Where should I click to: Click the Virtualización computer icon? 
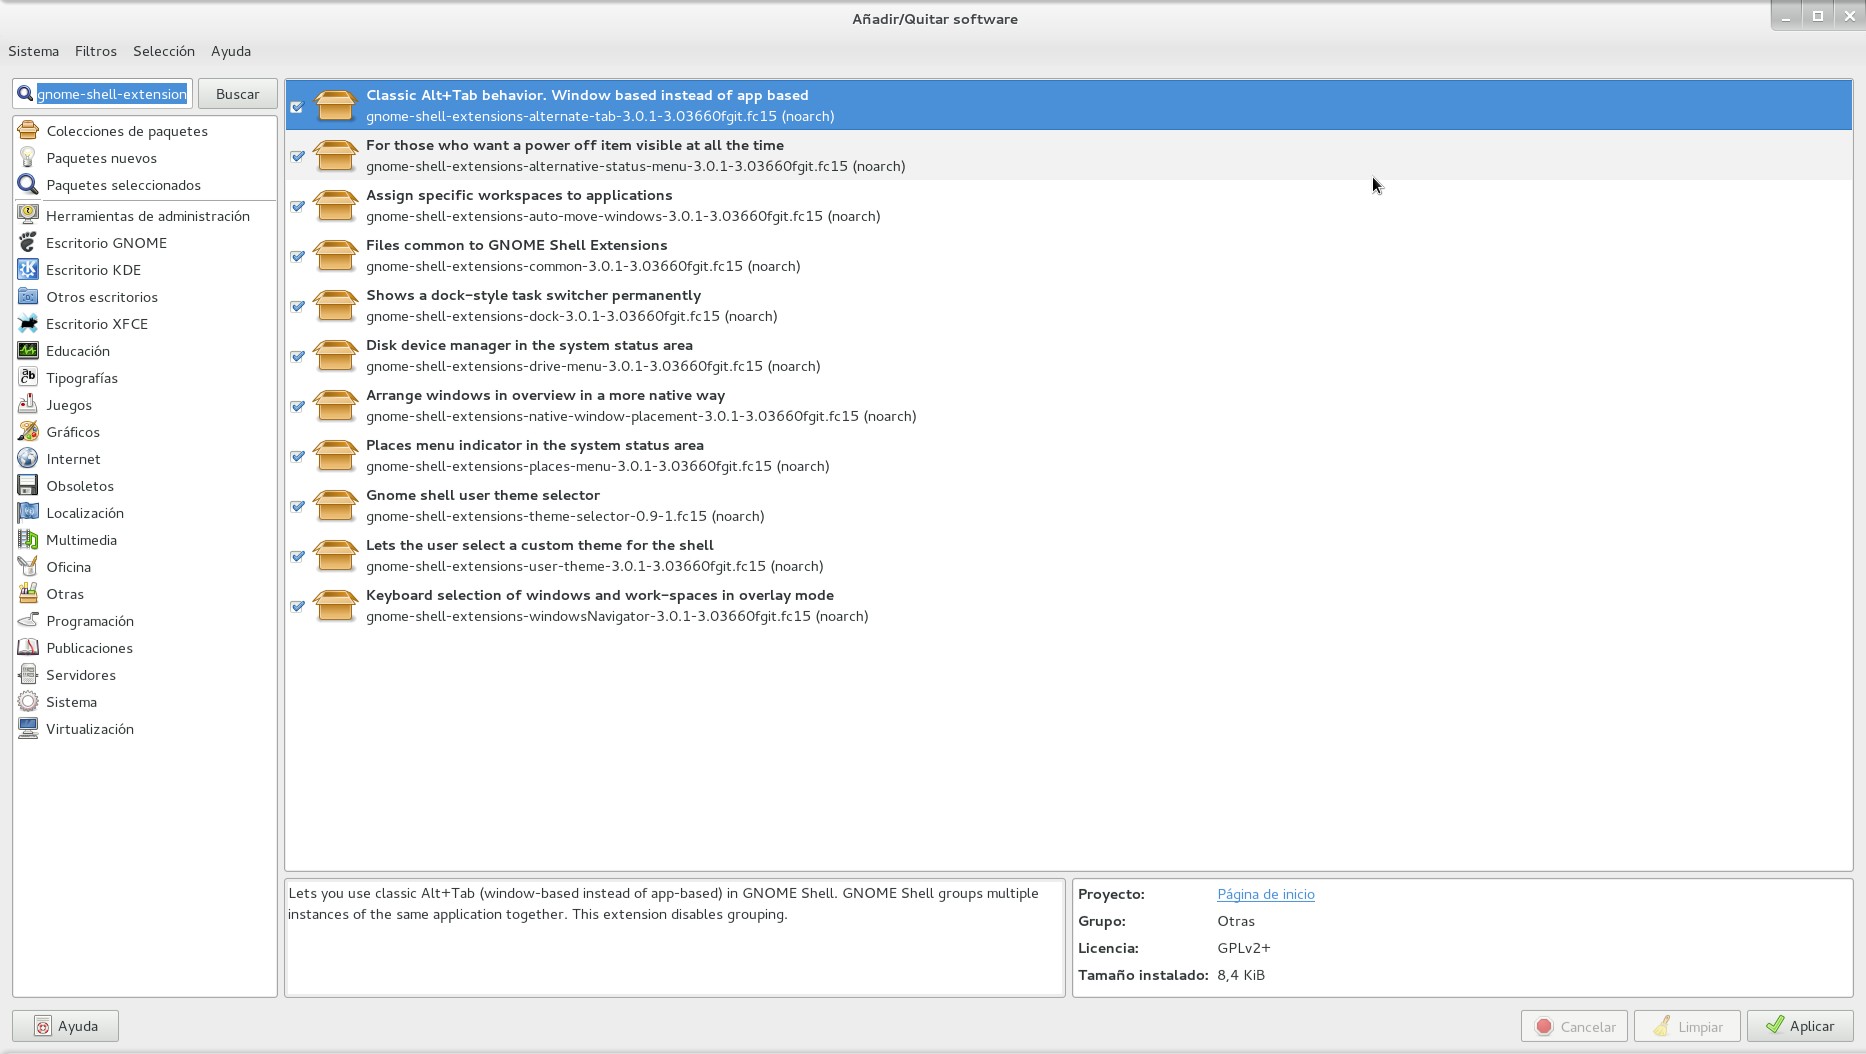pyautogui.click(x=28, y=729)
